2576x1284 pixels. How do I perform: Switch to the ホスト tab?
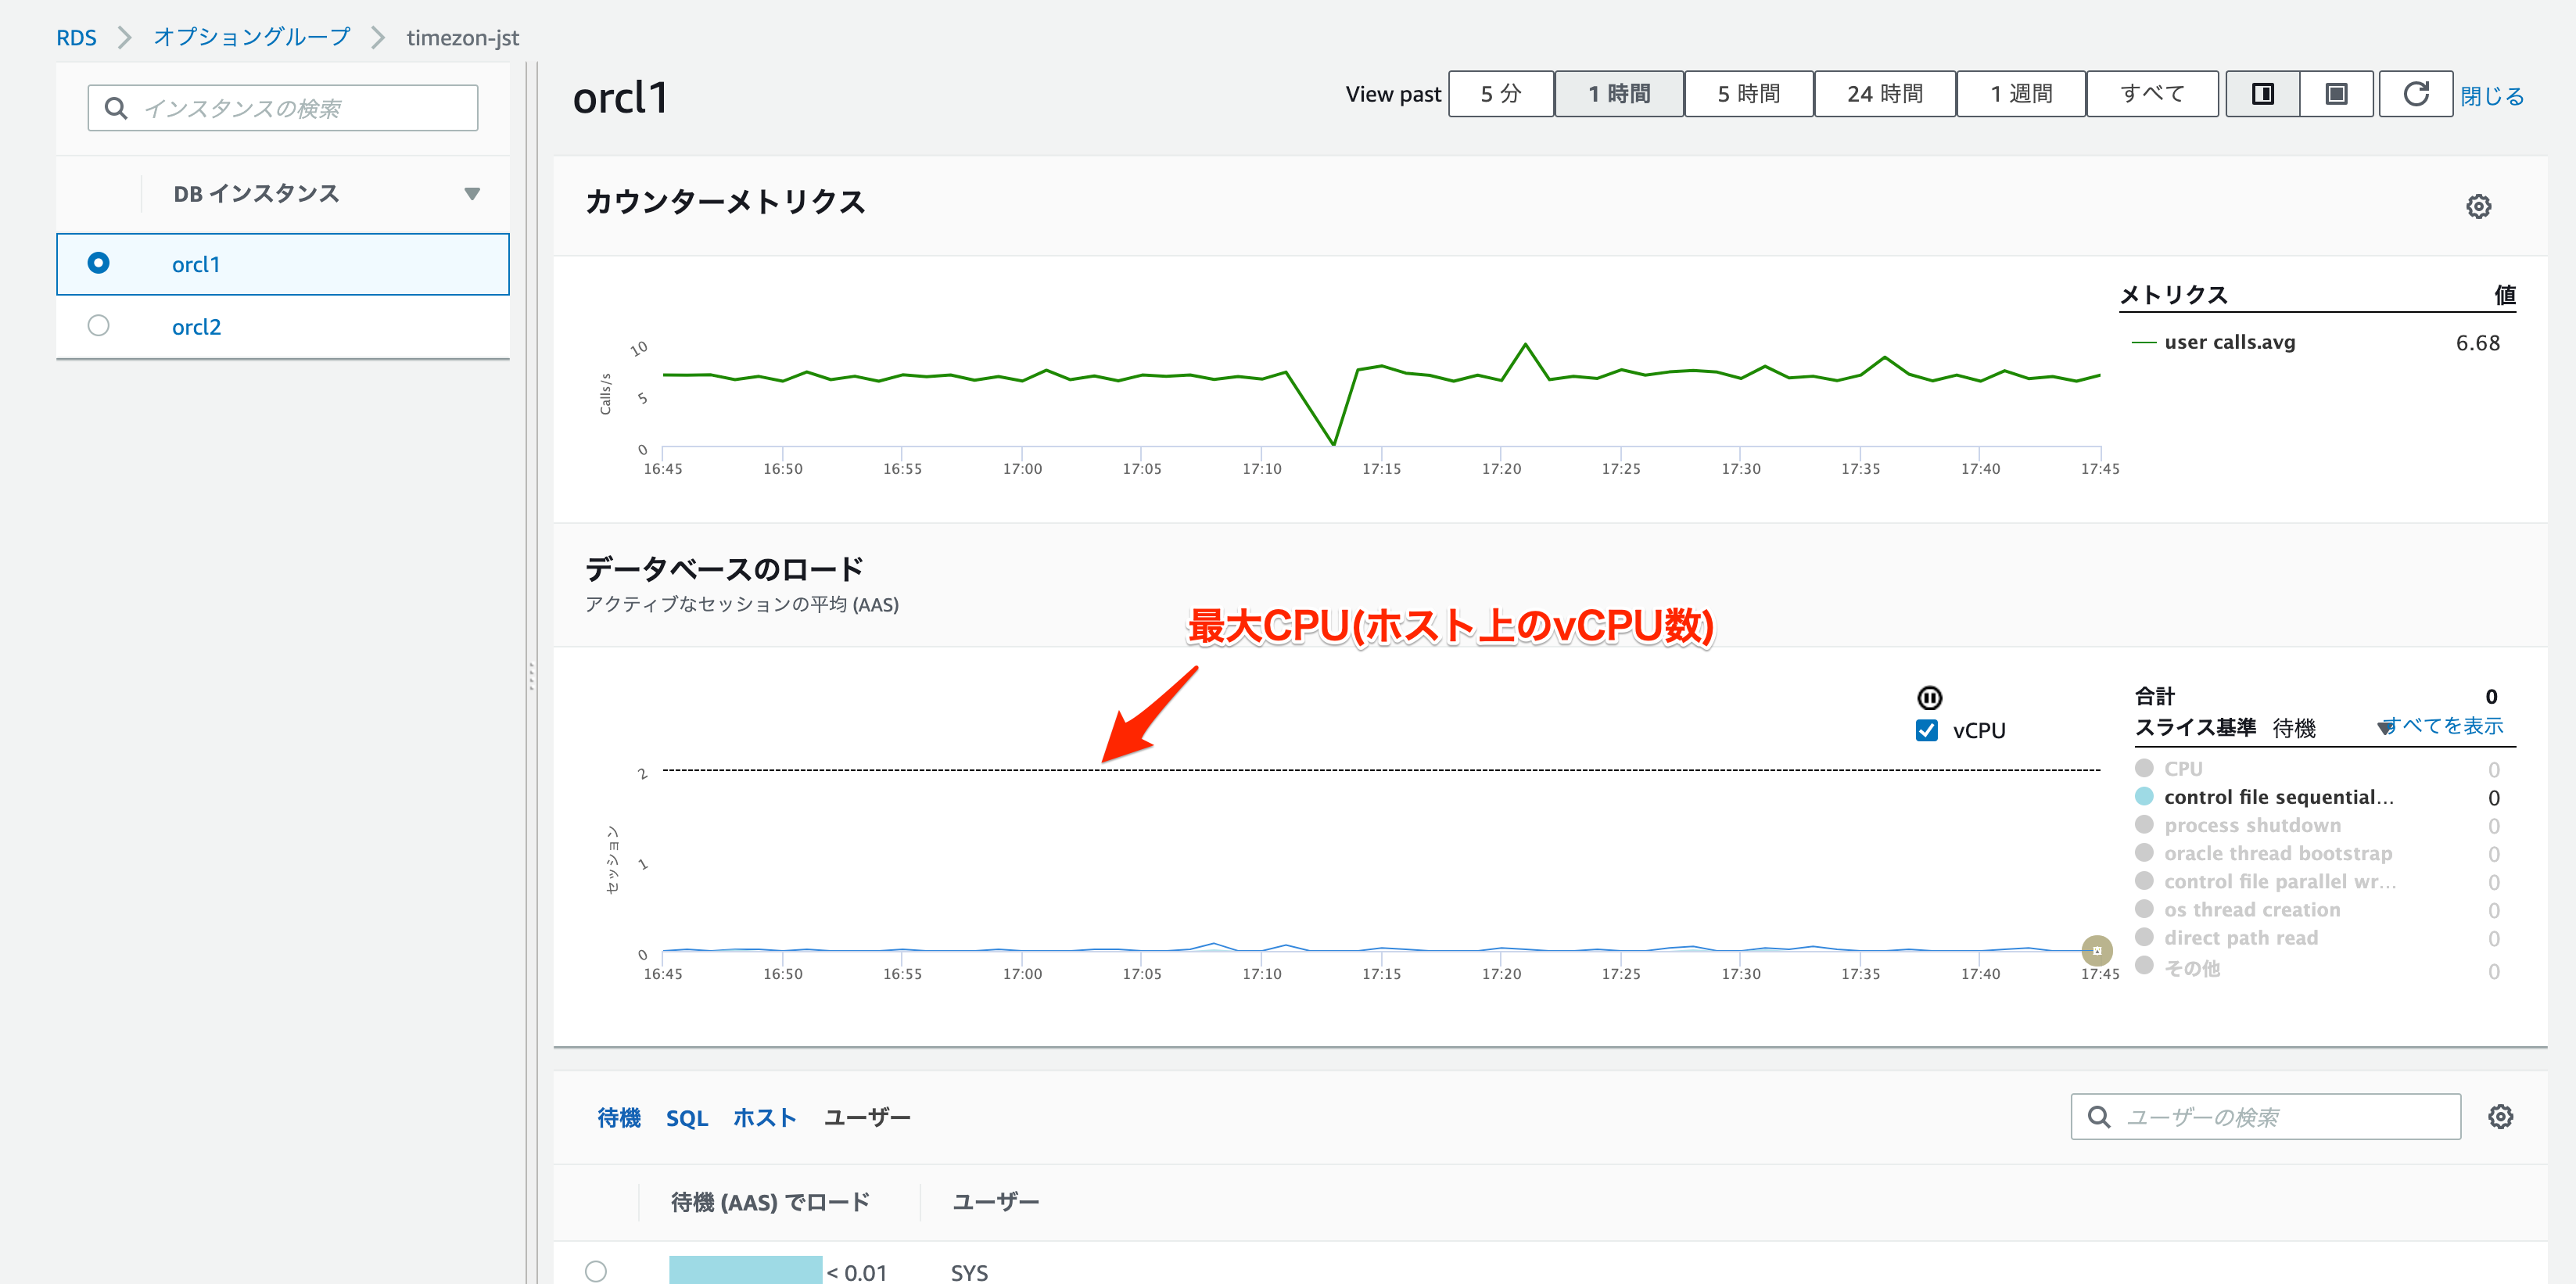[x=764, y=1118]
